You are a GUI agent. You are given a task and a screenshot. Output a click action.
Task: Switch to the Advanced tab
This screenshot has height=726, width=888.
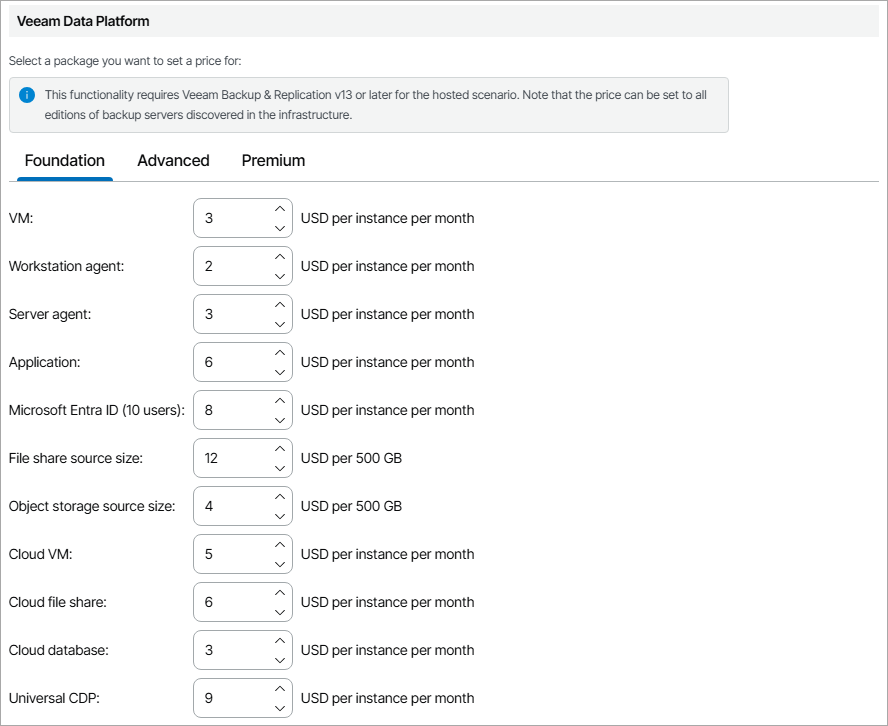(x=173, y=161)
